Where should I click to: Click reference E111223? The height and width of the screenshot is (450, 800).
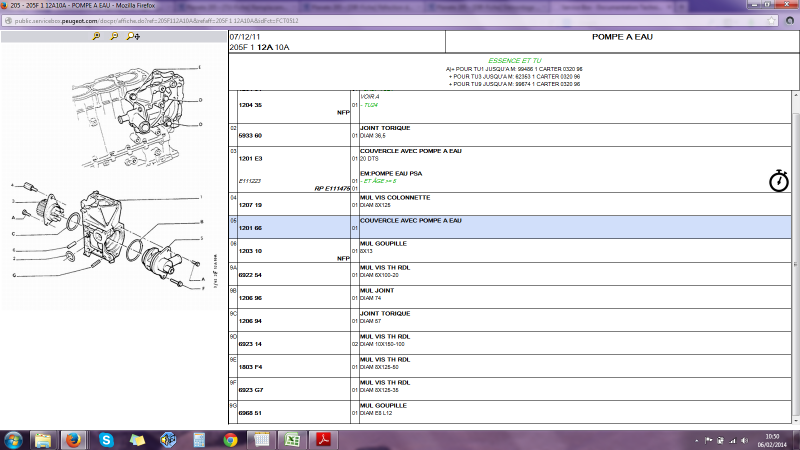[249, 181]
